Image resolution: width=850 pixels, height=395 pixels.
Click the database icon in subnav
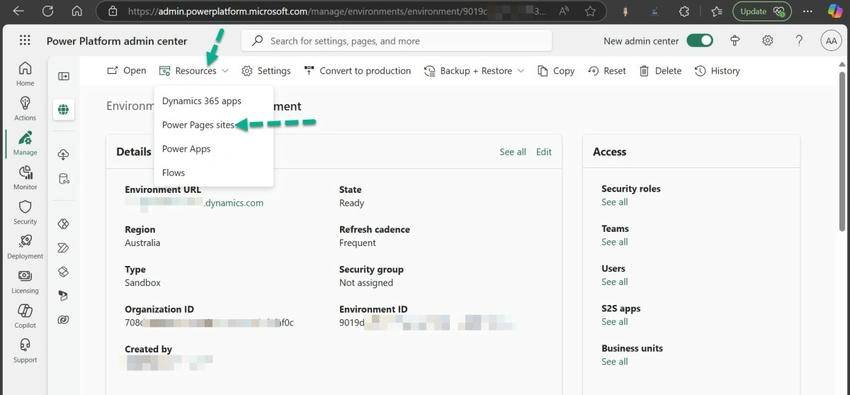click(63, 179)
